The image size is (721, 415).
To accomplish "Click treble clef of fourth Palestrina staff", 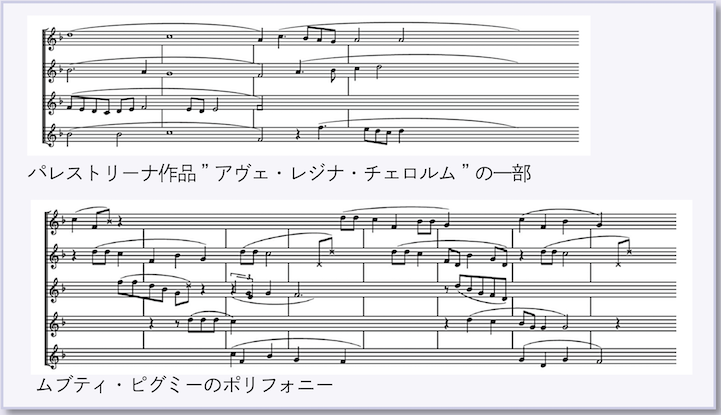I will 52,134.
